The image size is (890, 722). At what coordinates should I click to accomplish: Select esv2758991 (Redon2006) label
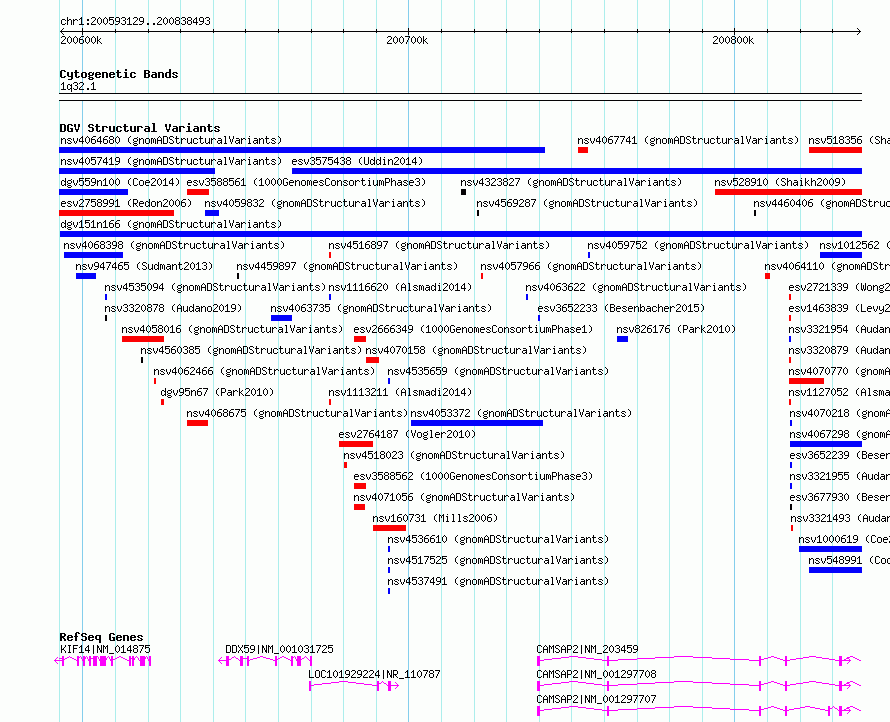(126, 203)
